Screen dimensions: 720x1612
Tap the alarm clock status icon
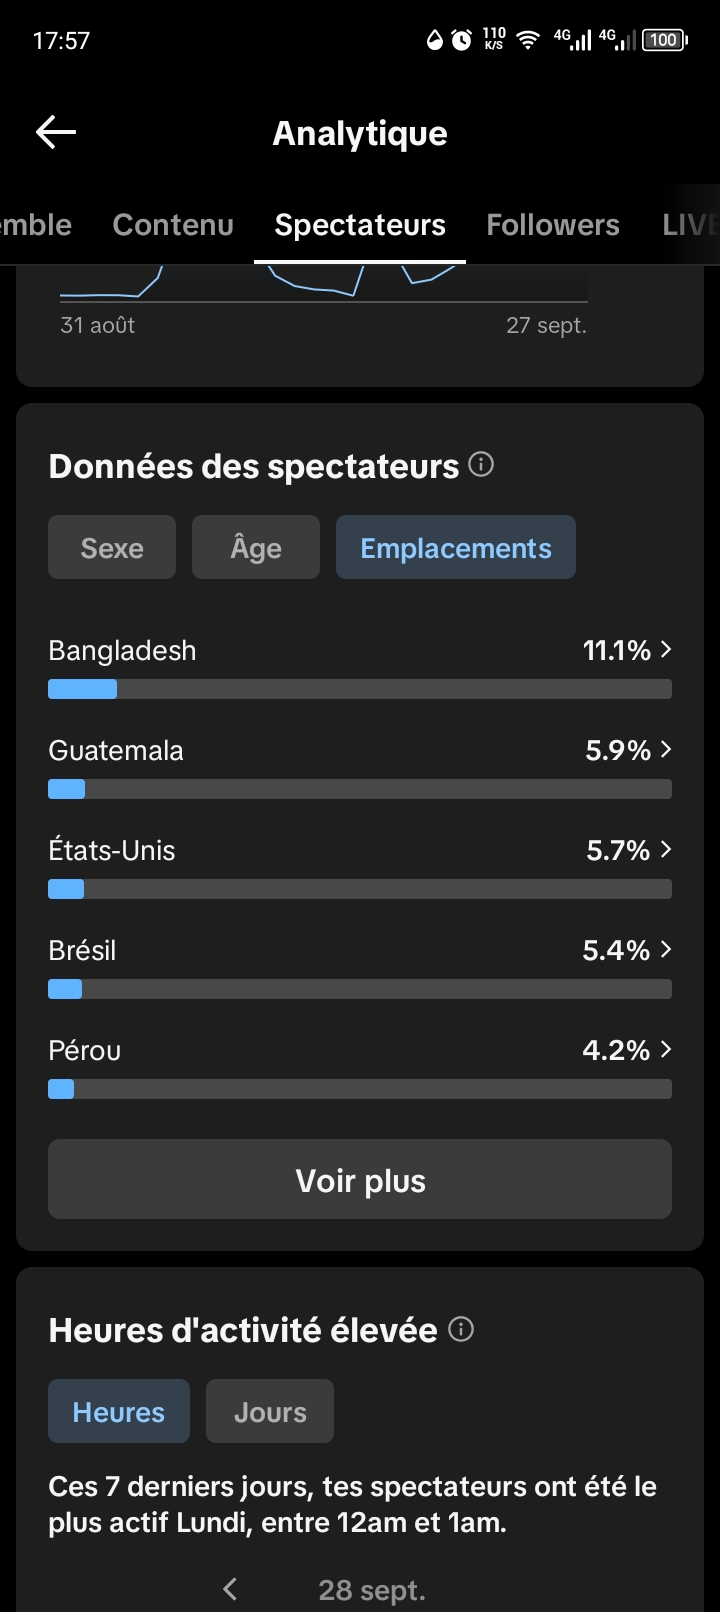(x=461, y=40)
